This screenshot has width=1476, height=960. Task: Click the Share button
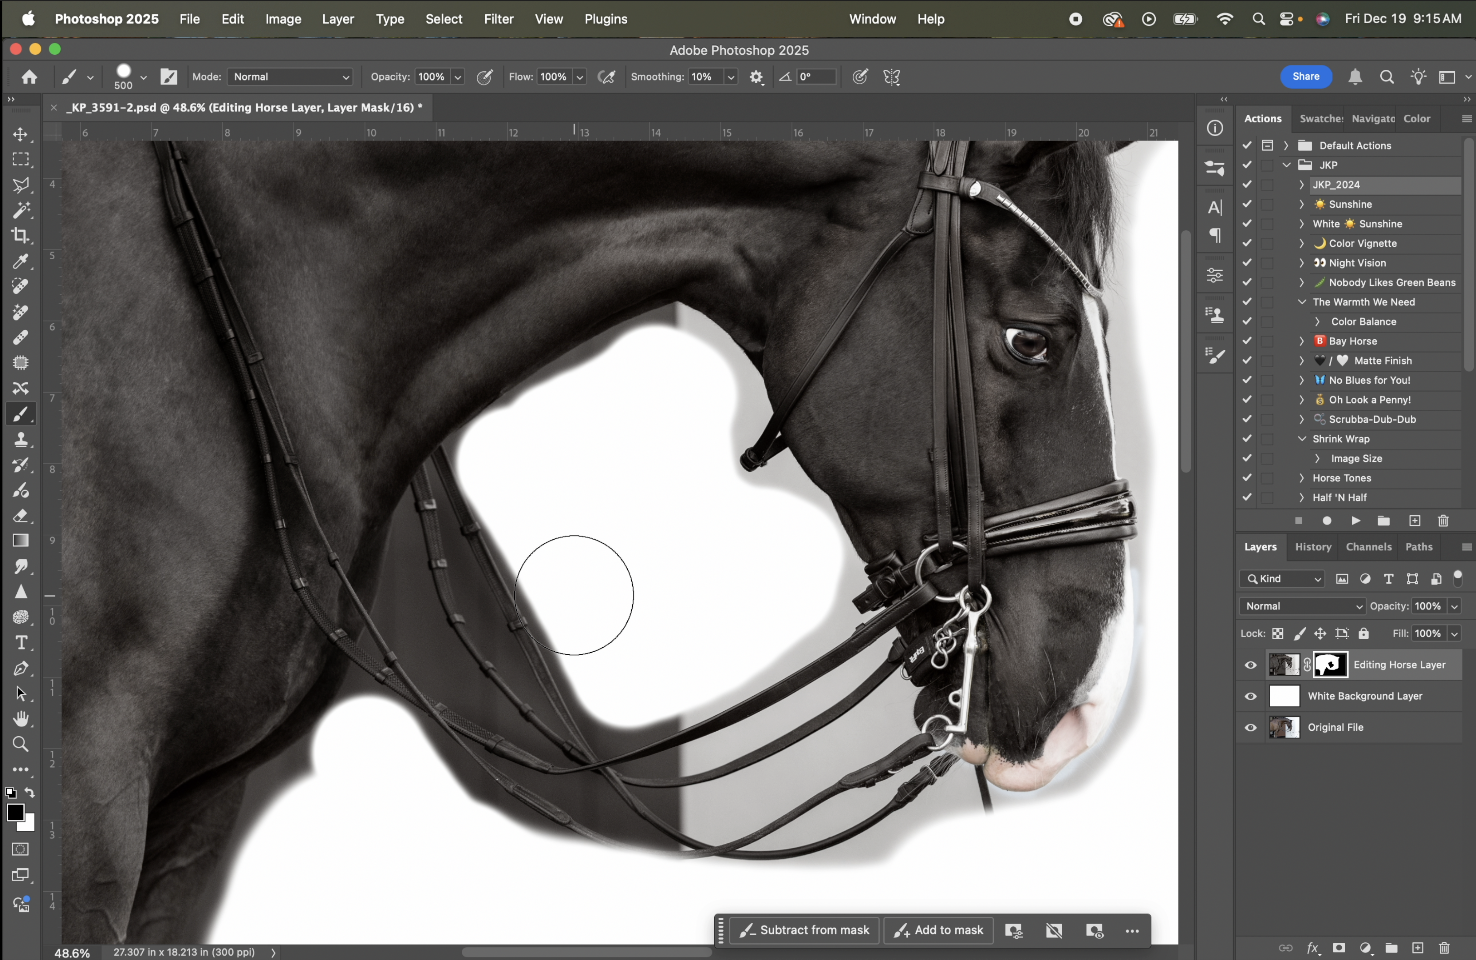coord(1306,76)
